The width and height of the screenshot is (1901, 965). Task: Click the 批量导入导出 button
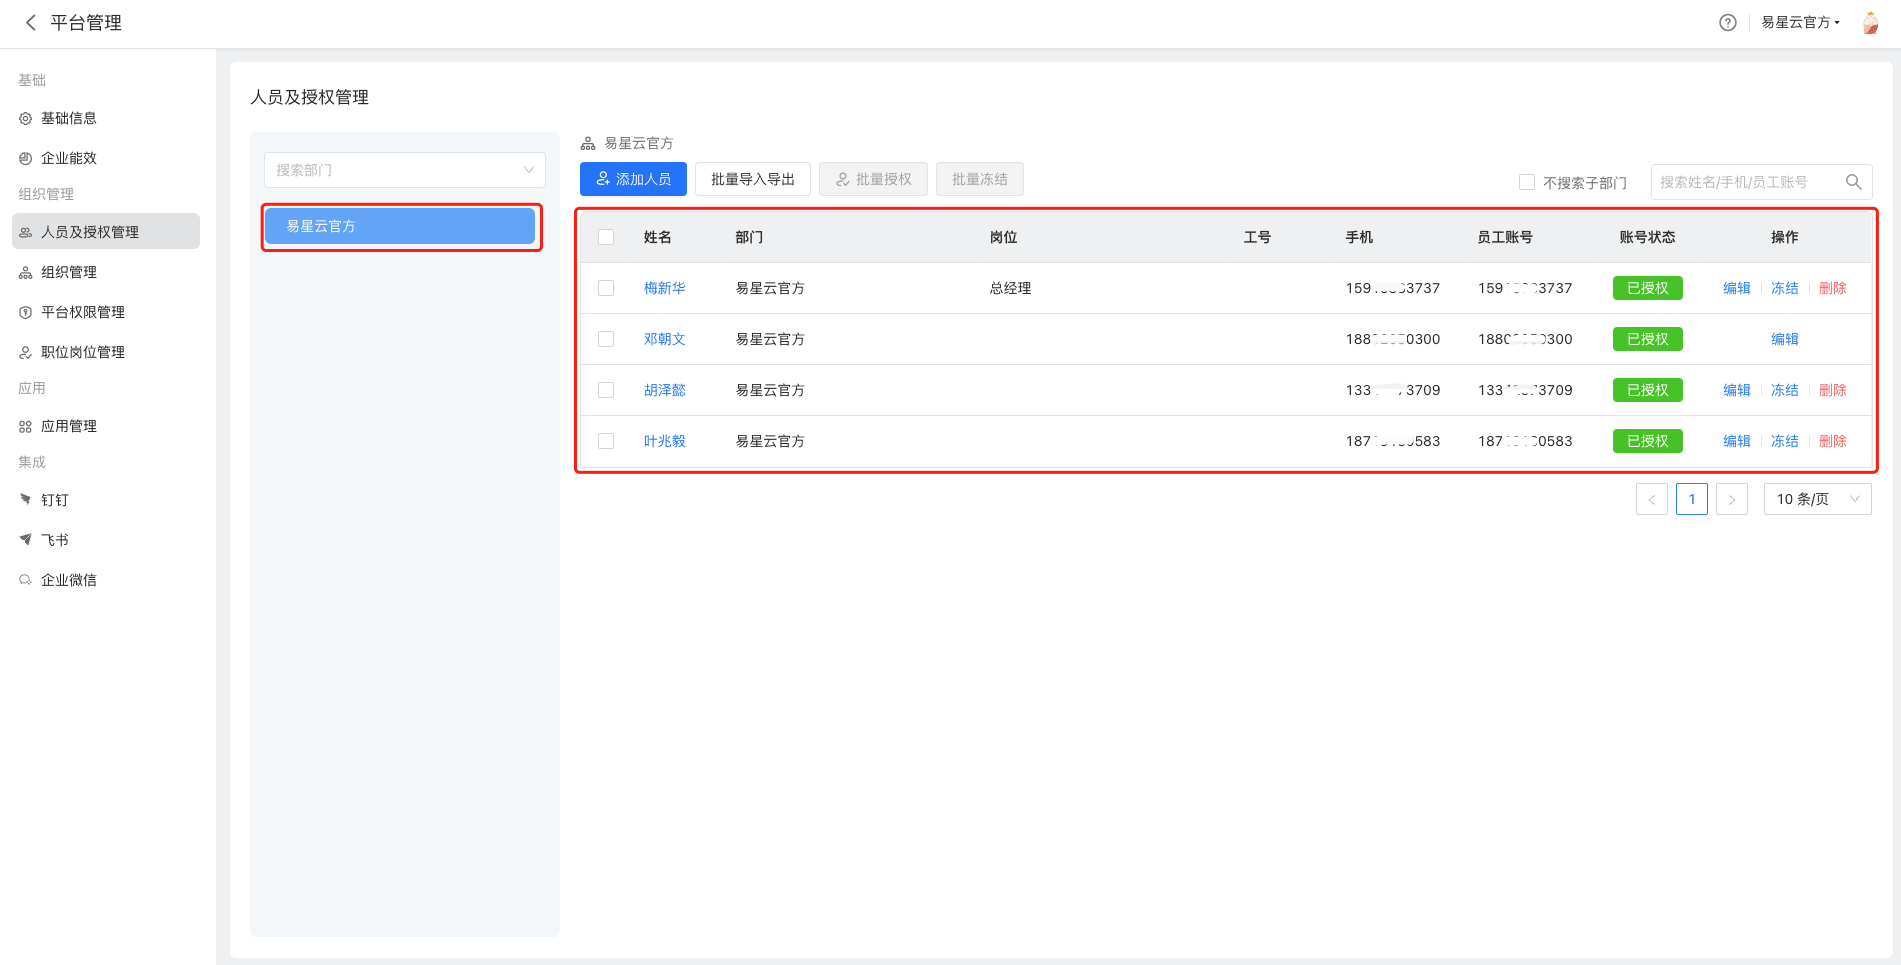pyautogui.click(x=753, y=179)
